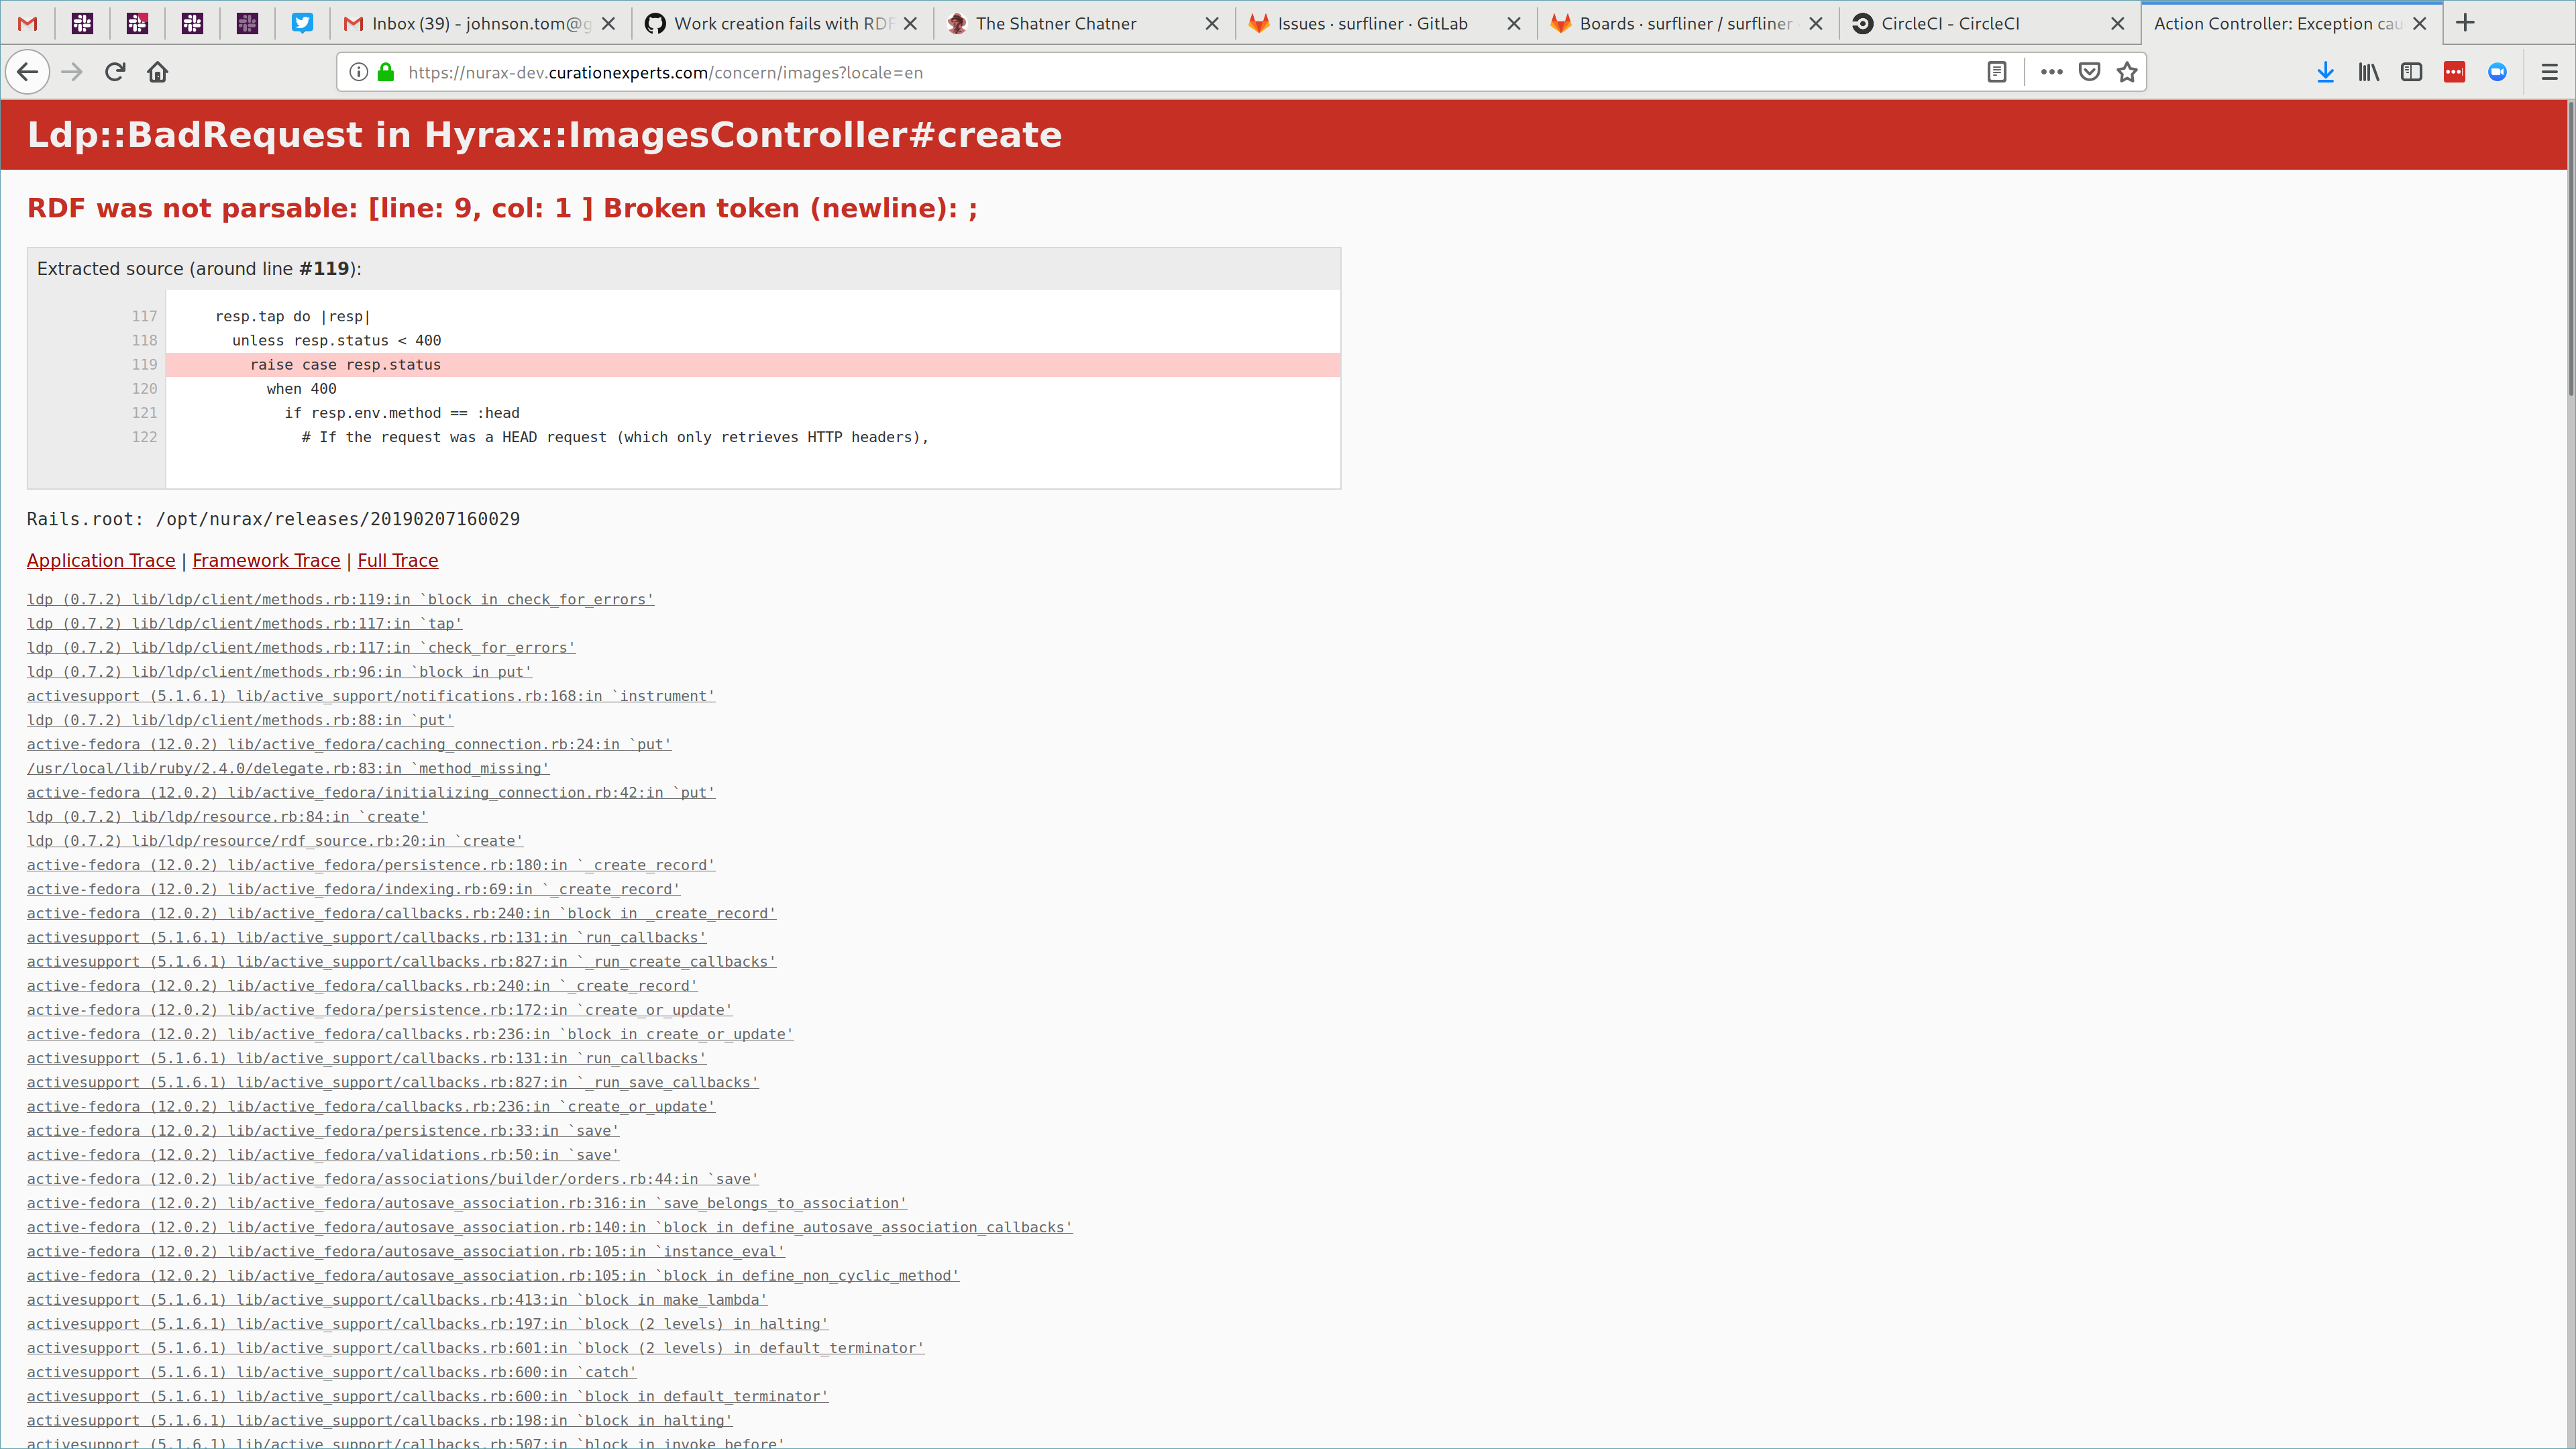Open trace line persistence.rb:172 create_or_update

point(380,1010)
